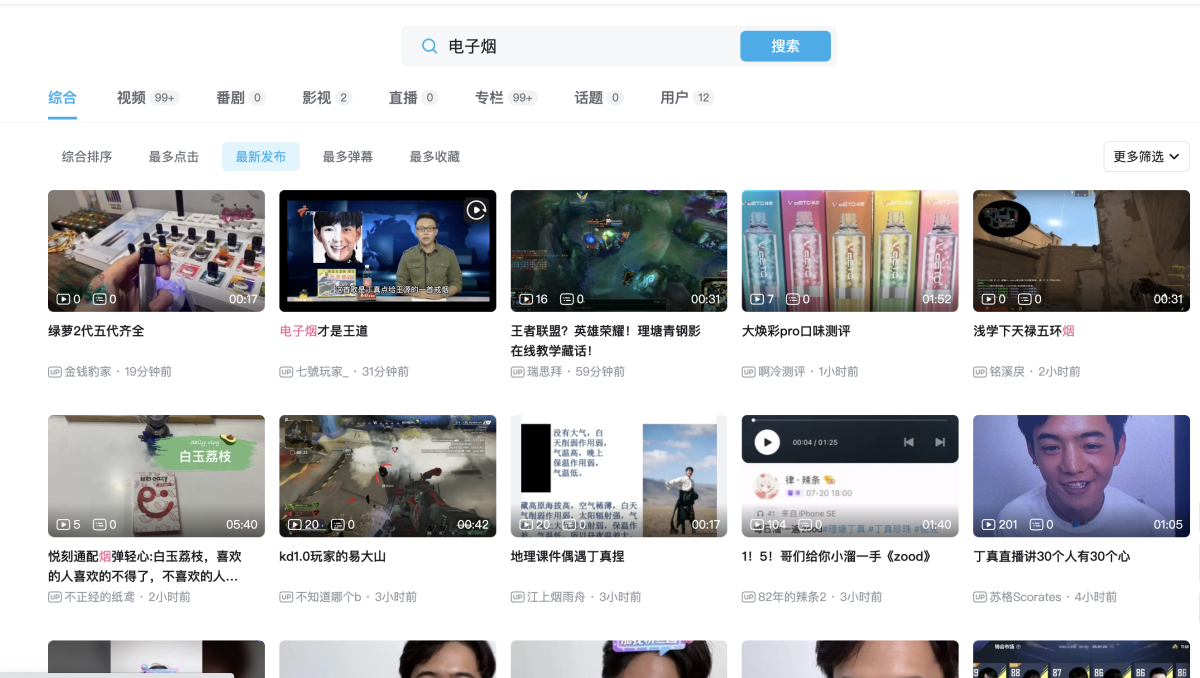Click the play overlay icon on 电子烟才是王道 thumbnail

point(476,210)
